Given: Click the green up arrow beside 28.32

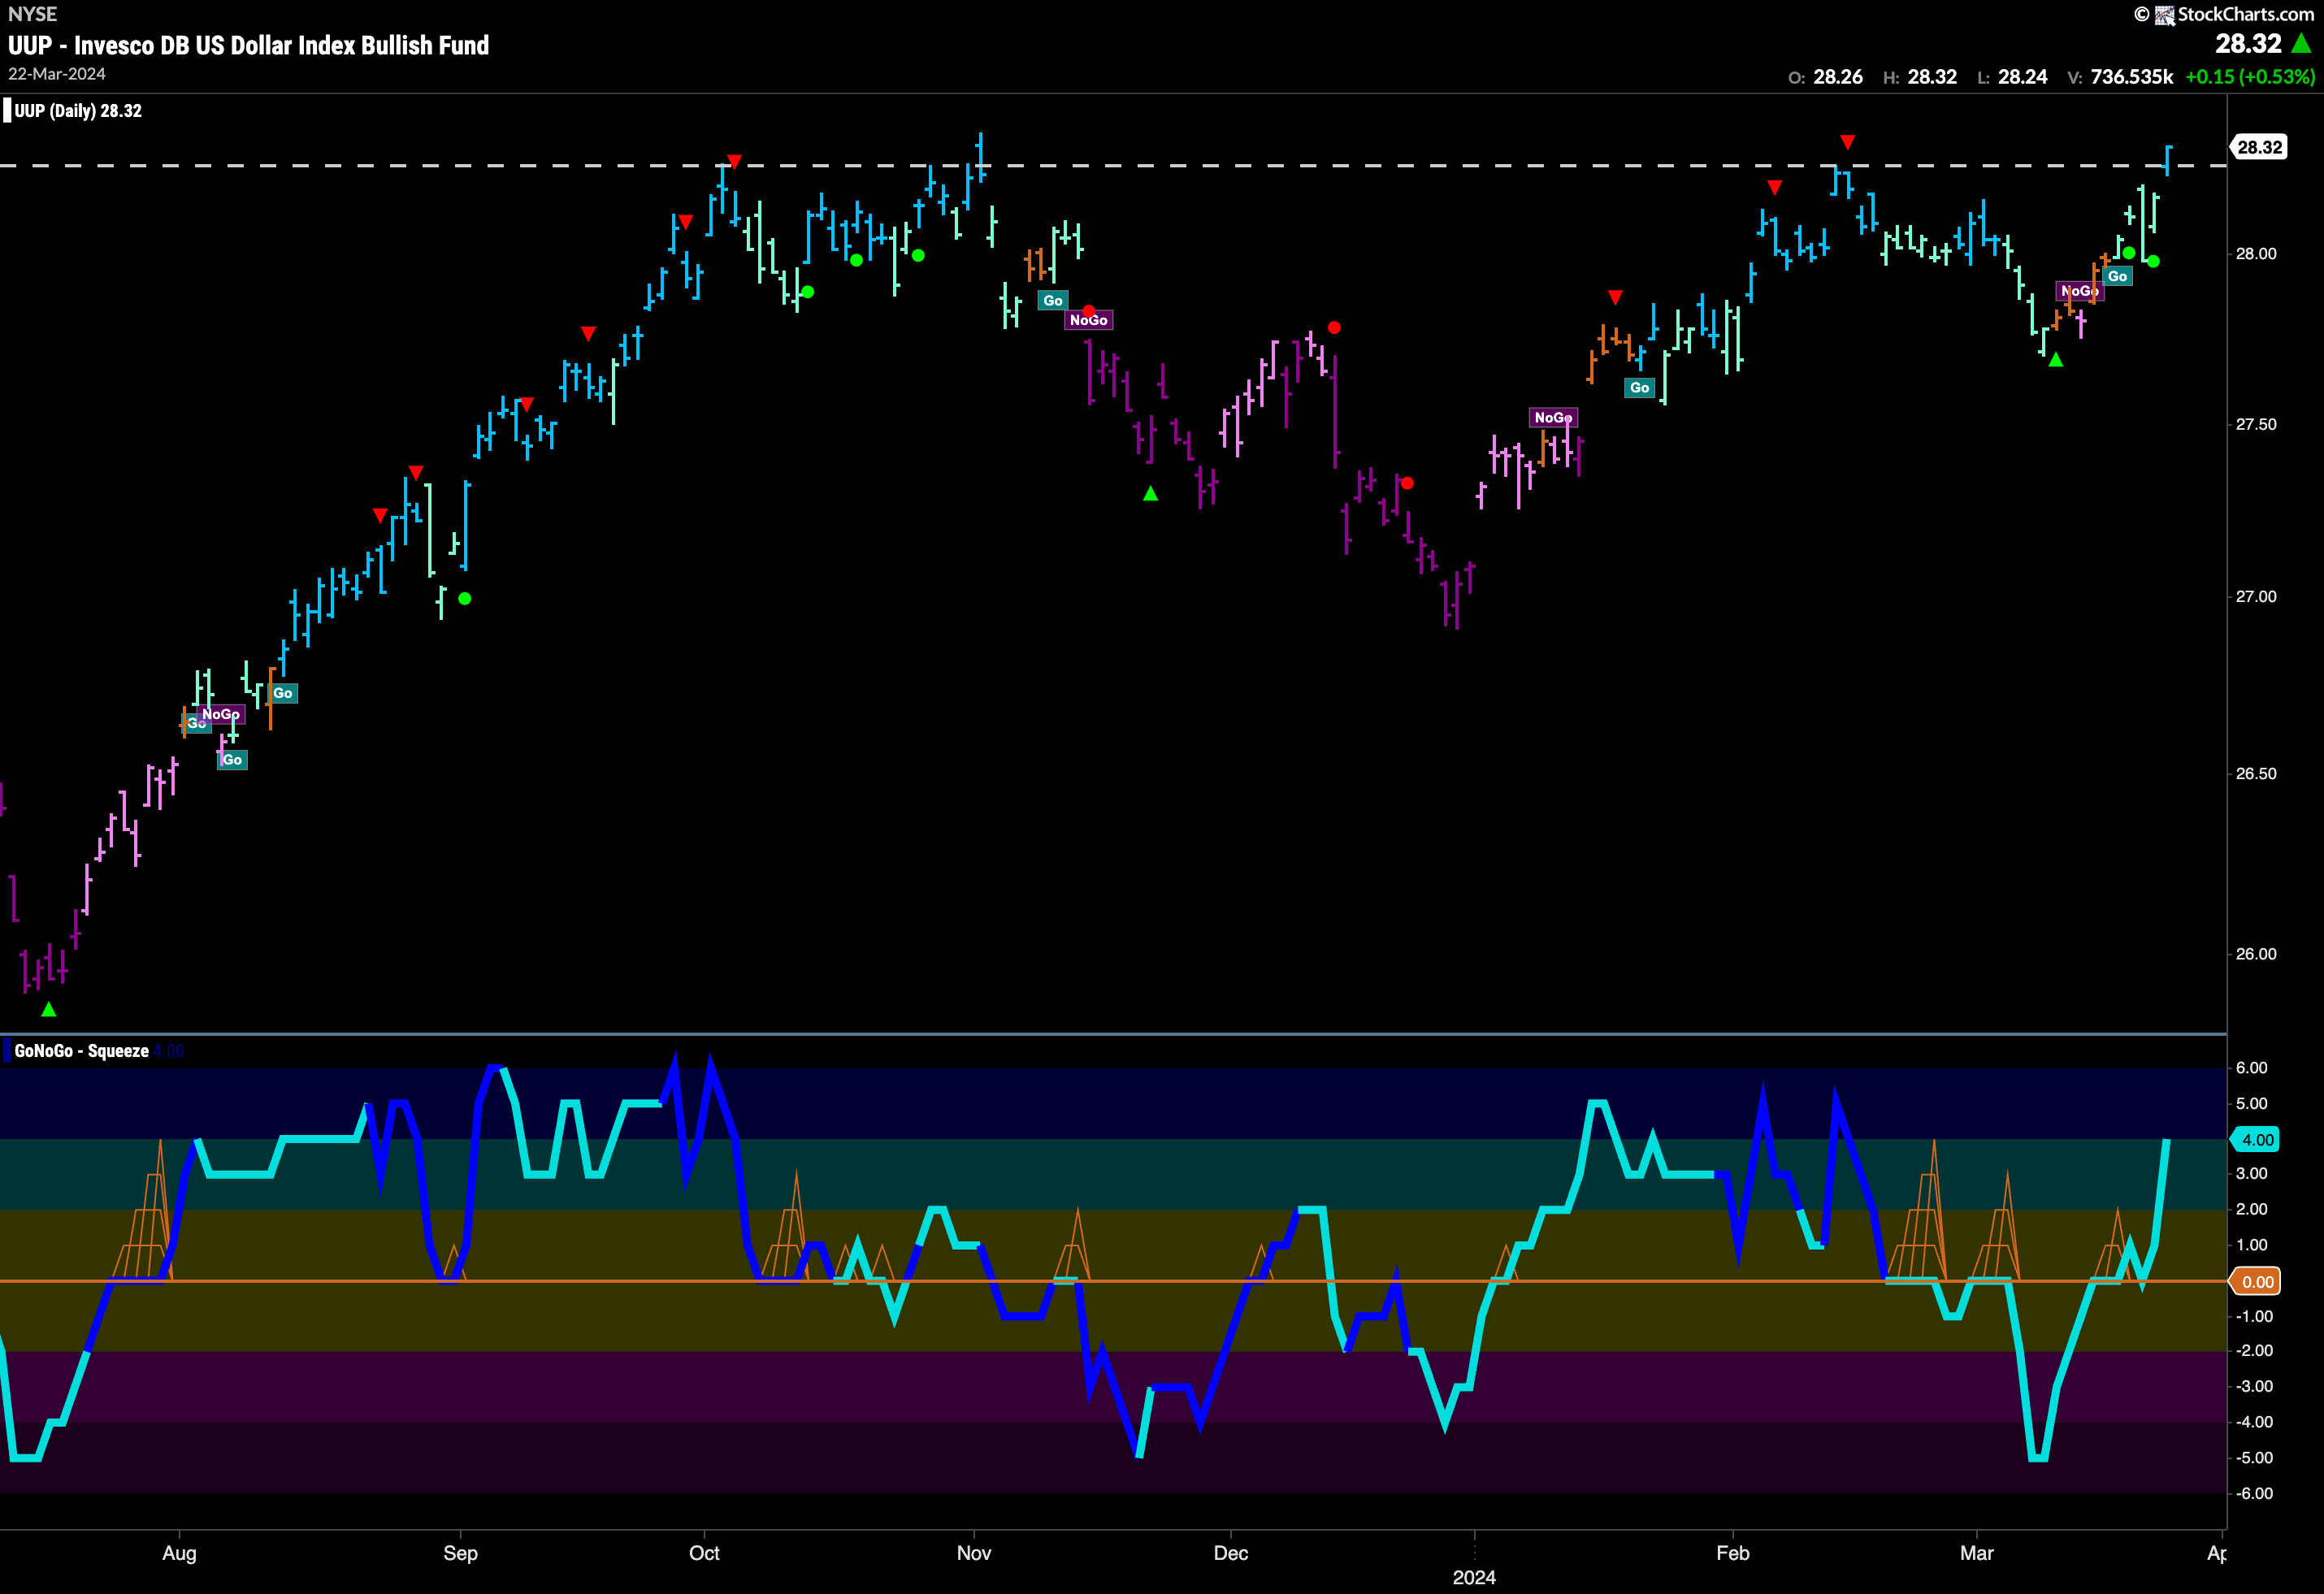Looking at the screenshot, I should click(x=2302, y=43).
